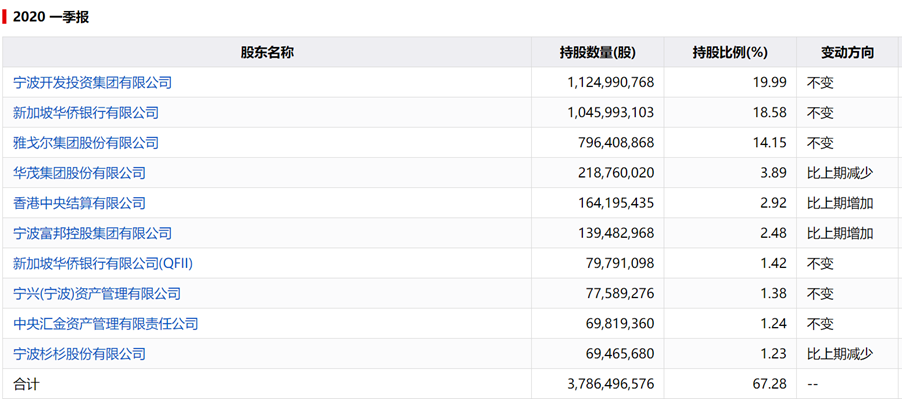Select percentage value 1.24
902x399 pixels.
point(775,324)
